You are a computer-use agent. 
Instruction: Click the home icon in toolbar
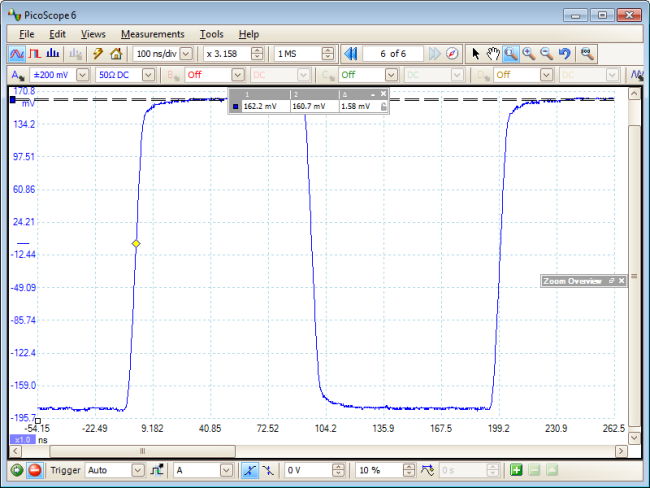(116, 53)
